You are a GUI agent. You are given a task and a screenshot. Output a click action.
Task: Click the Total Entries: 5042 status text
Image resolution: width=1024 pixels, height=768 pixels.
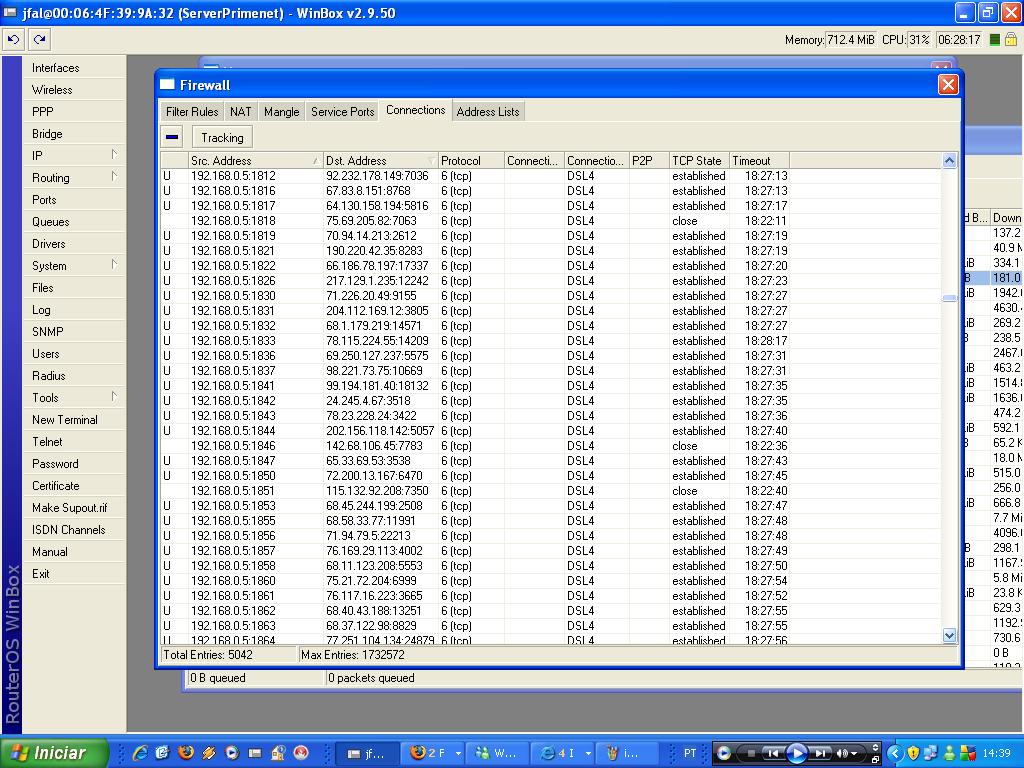pos(208,655)
